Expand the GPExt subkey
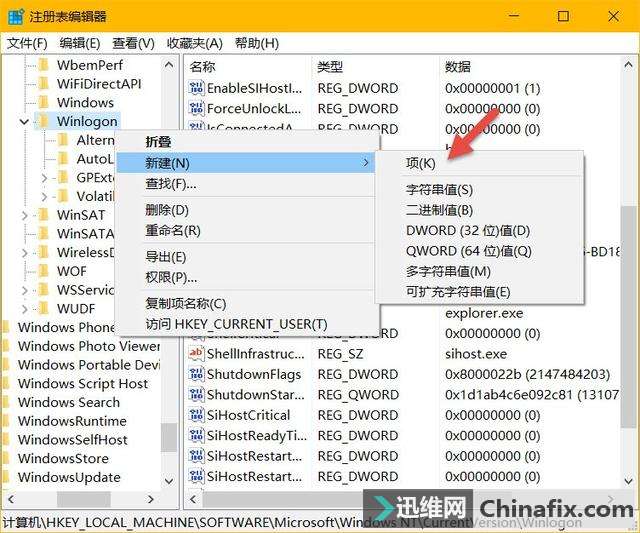Viewport: 640px width, 533px height. coord(44,178)
